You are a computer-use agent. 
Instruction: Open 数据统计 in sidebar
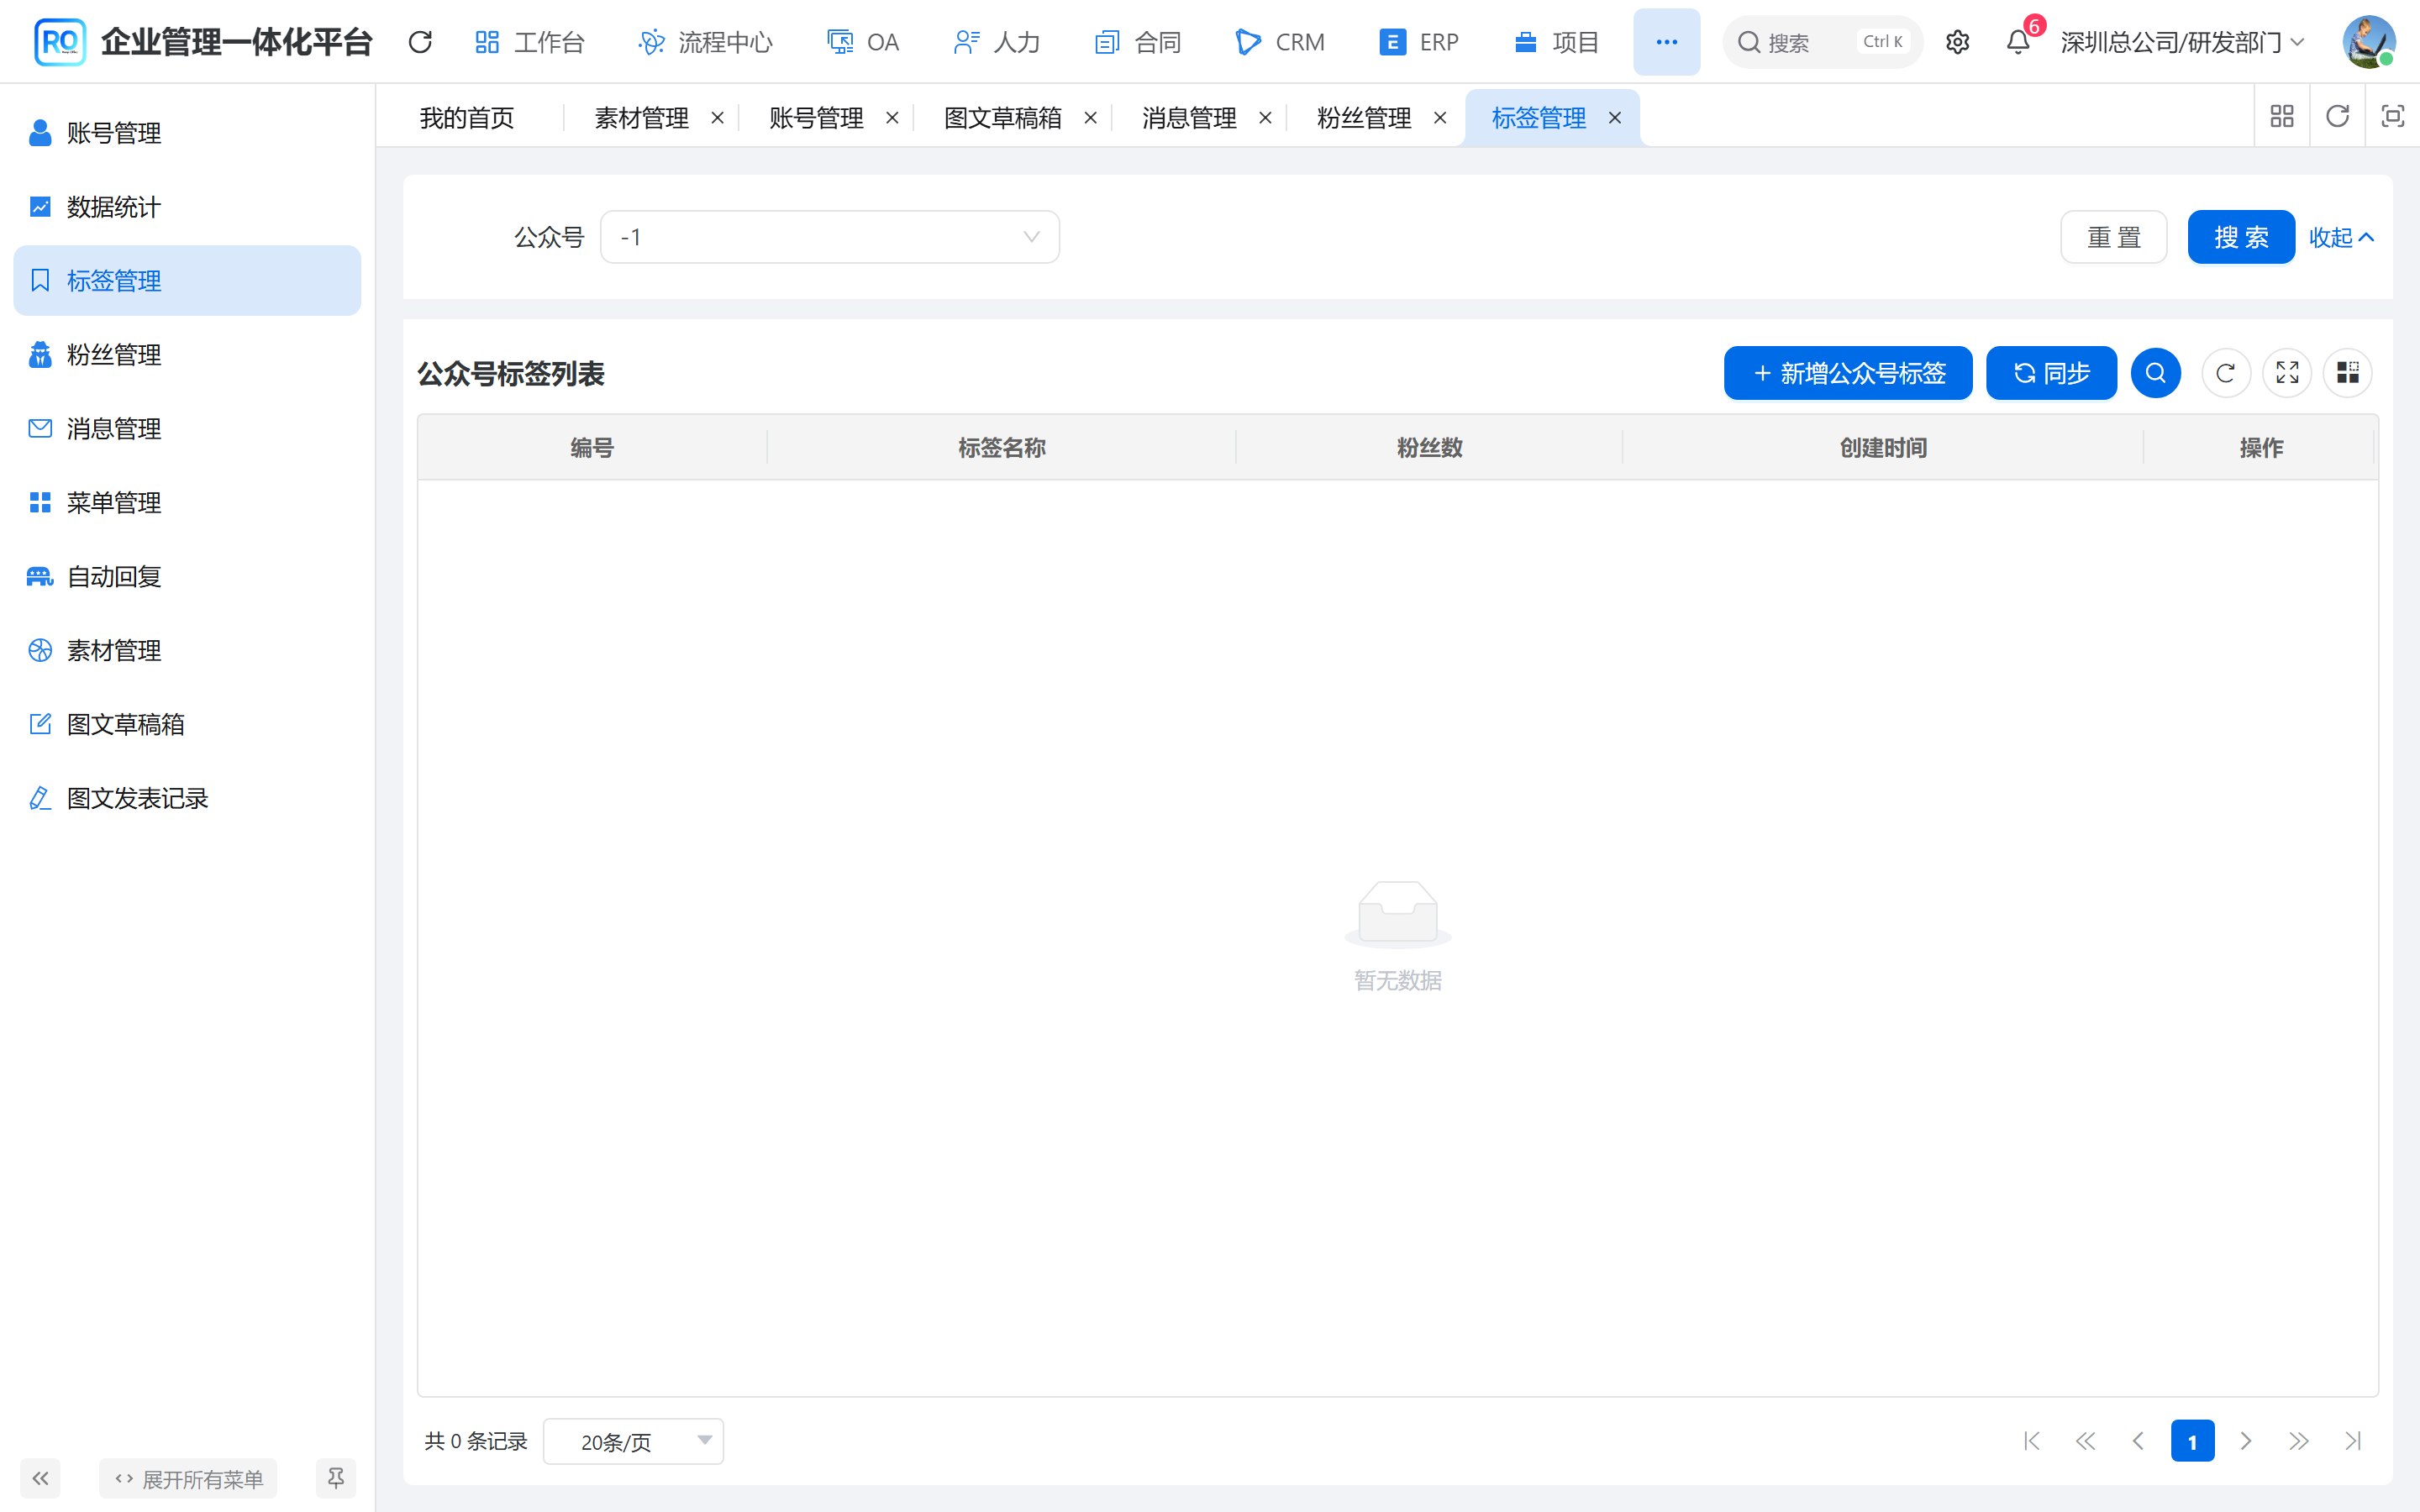(187, 207)
